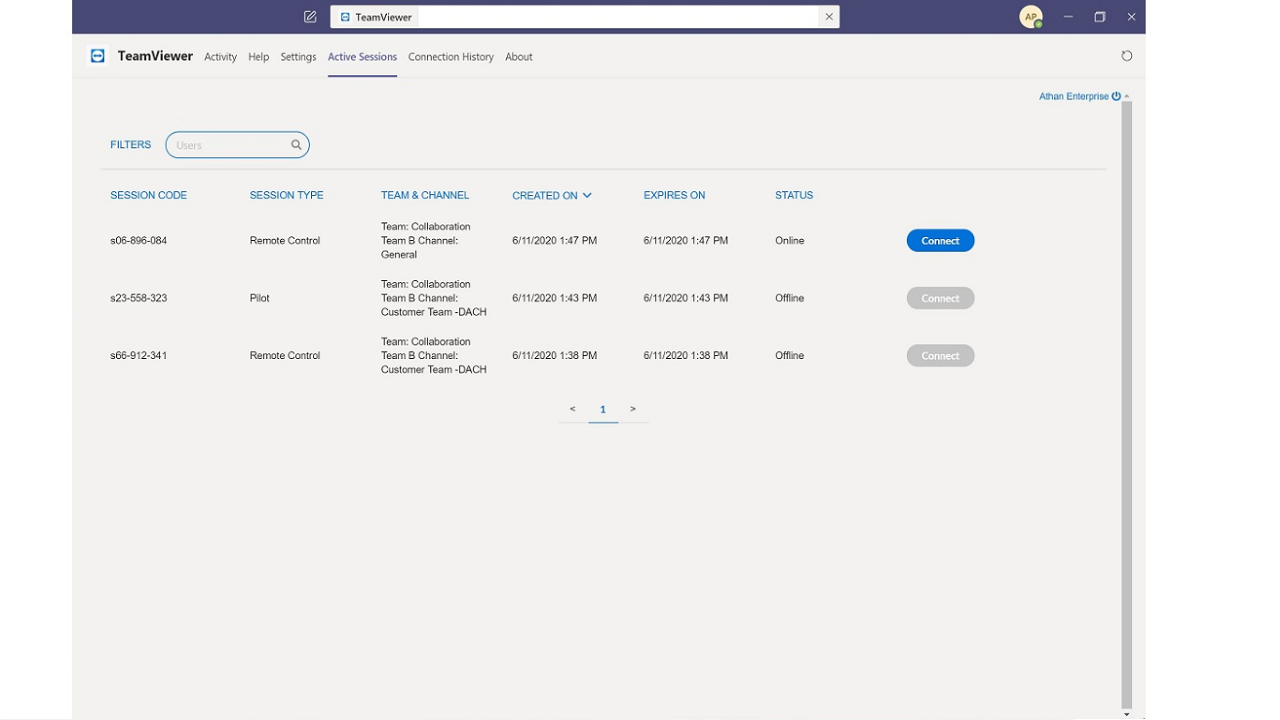Viewport: 1280px width, 720px height.
Task: Go to next page arrow
Action: 633,409
